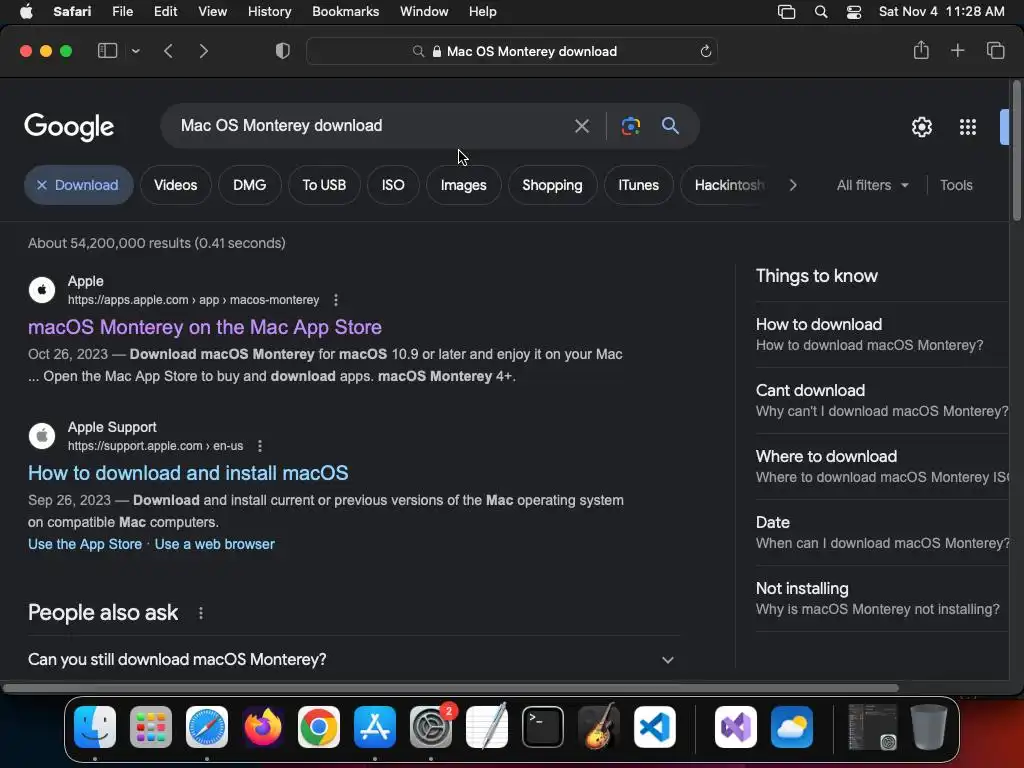Viewport: 1024px width, 768px height.
Task: Remove the Download filter chip
Action: click(78, 185)
